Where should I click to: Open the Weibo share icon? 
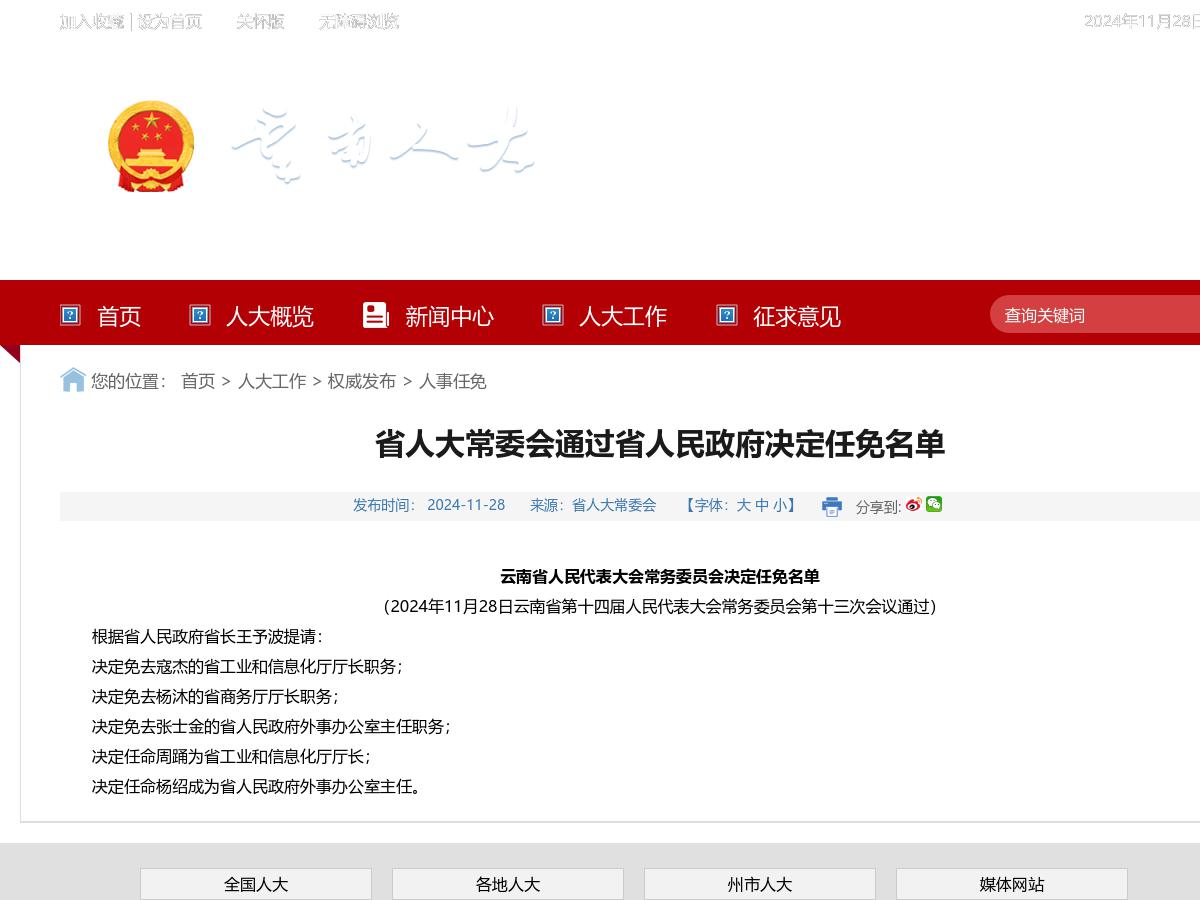(x=912, y=505)
